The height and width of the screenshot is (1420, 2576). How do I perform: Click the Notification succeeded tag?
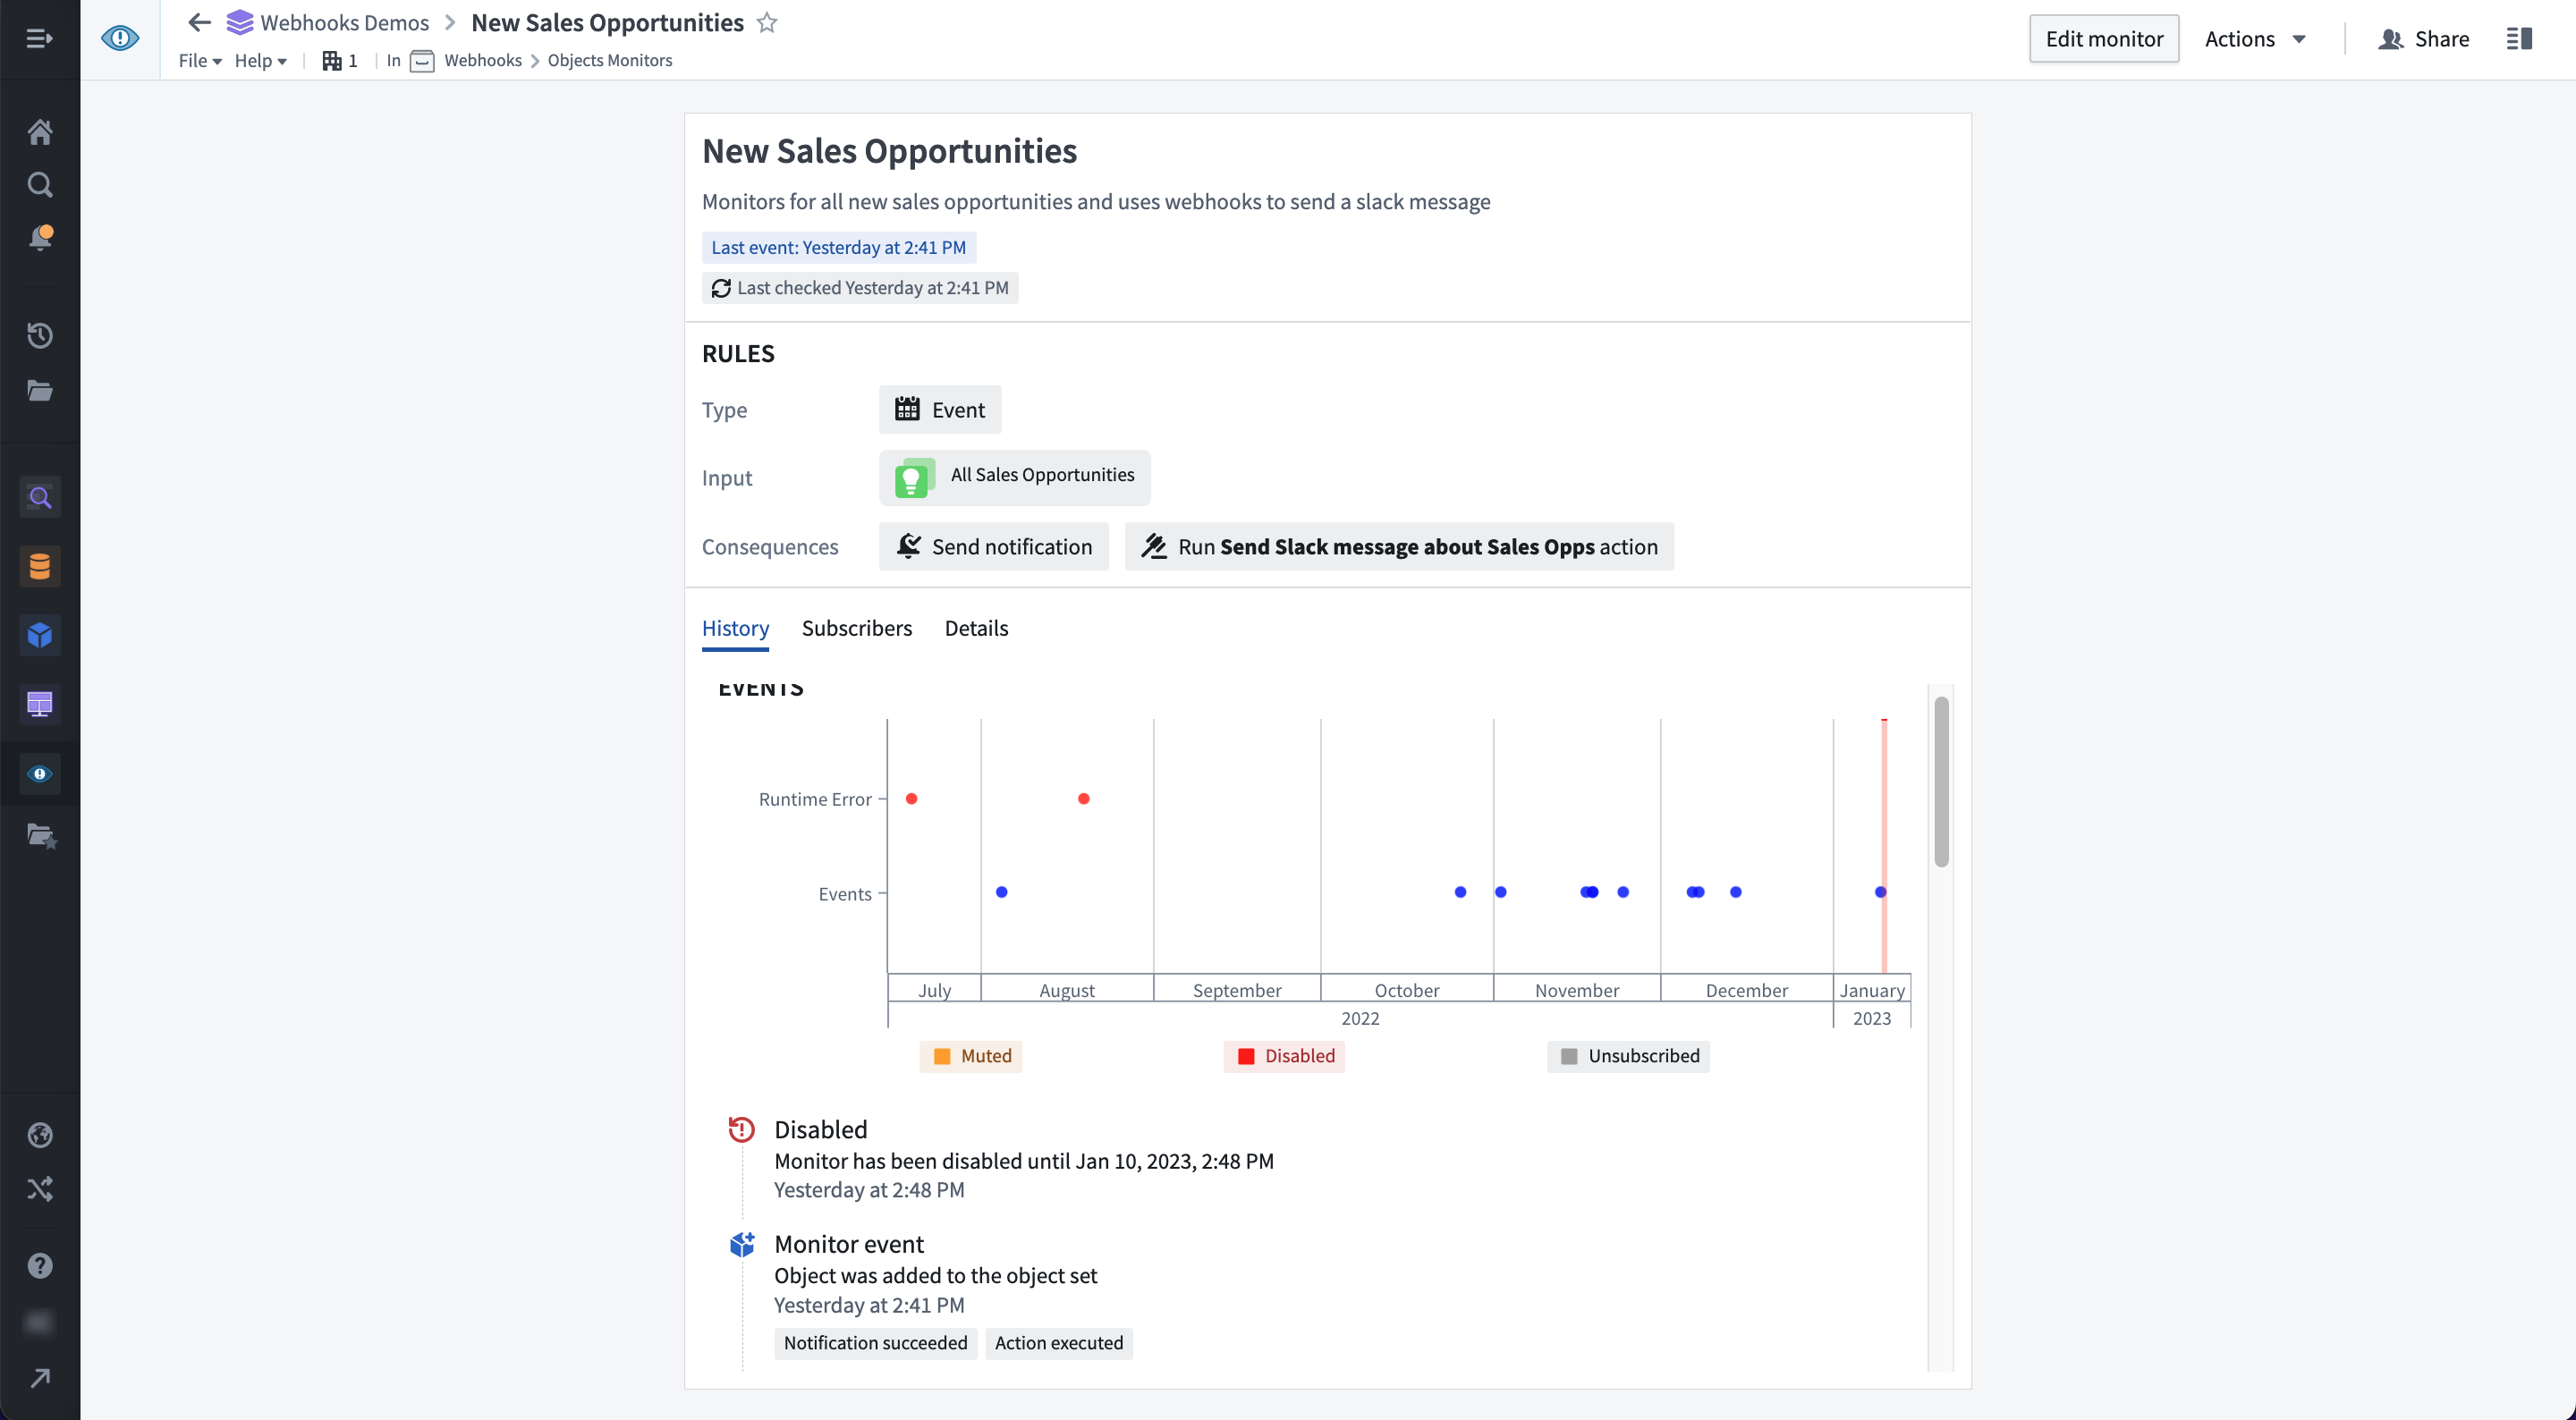coord(875,1343)
